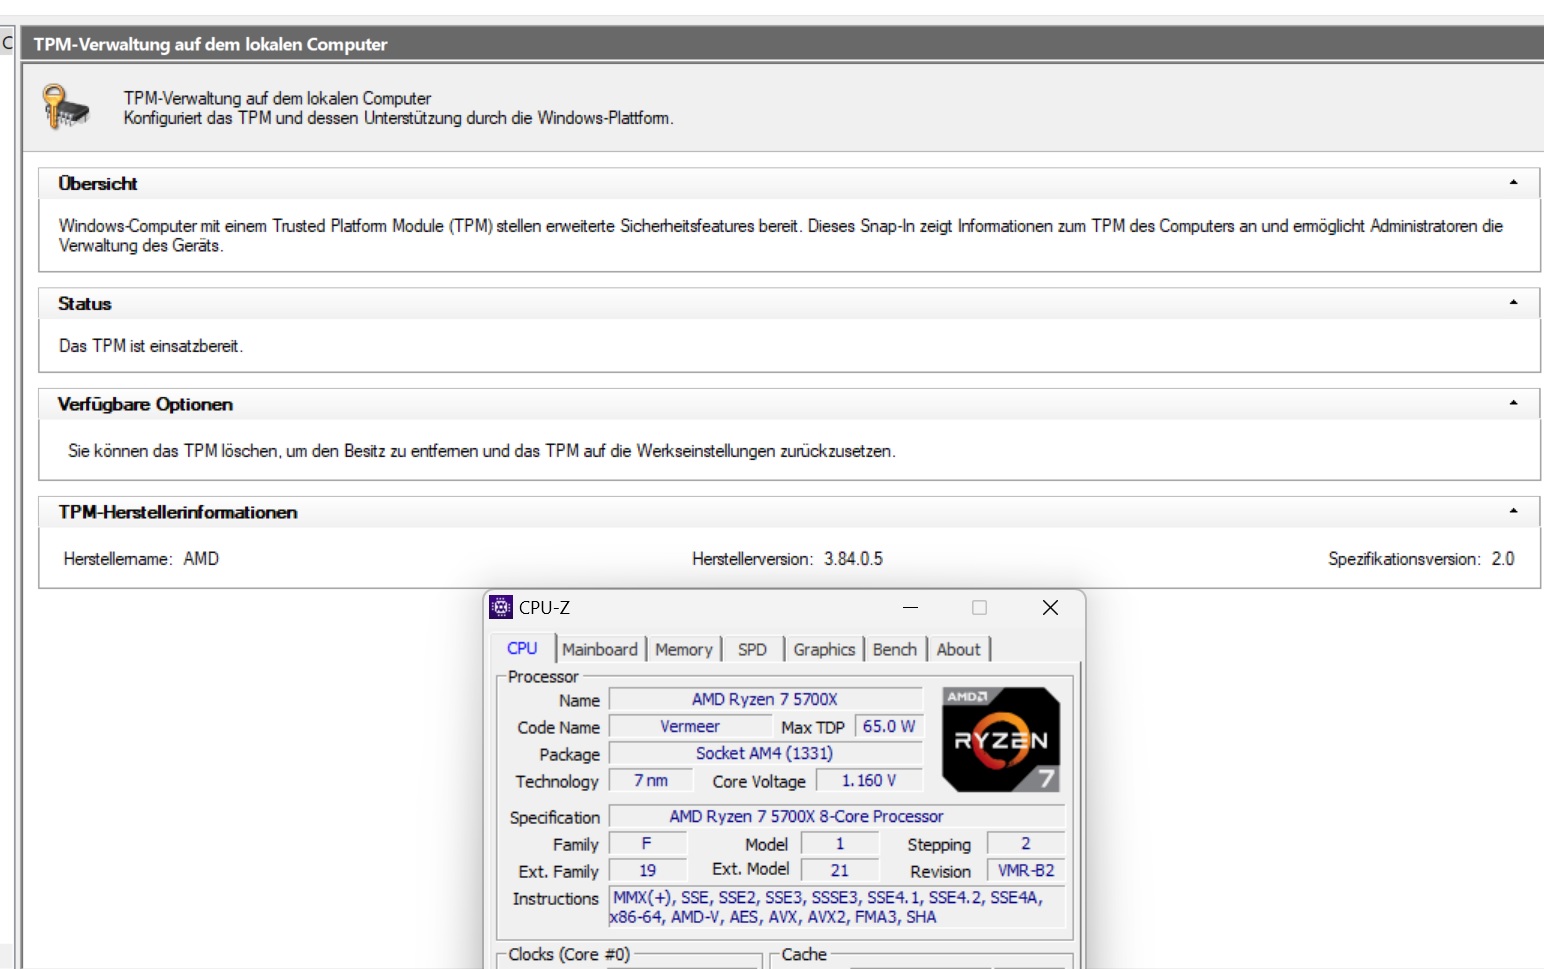This screenshot has height=969, width=1544.
Task: Click the Ext. Family value 19
Action: point(647,870)
